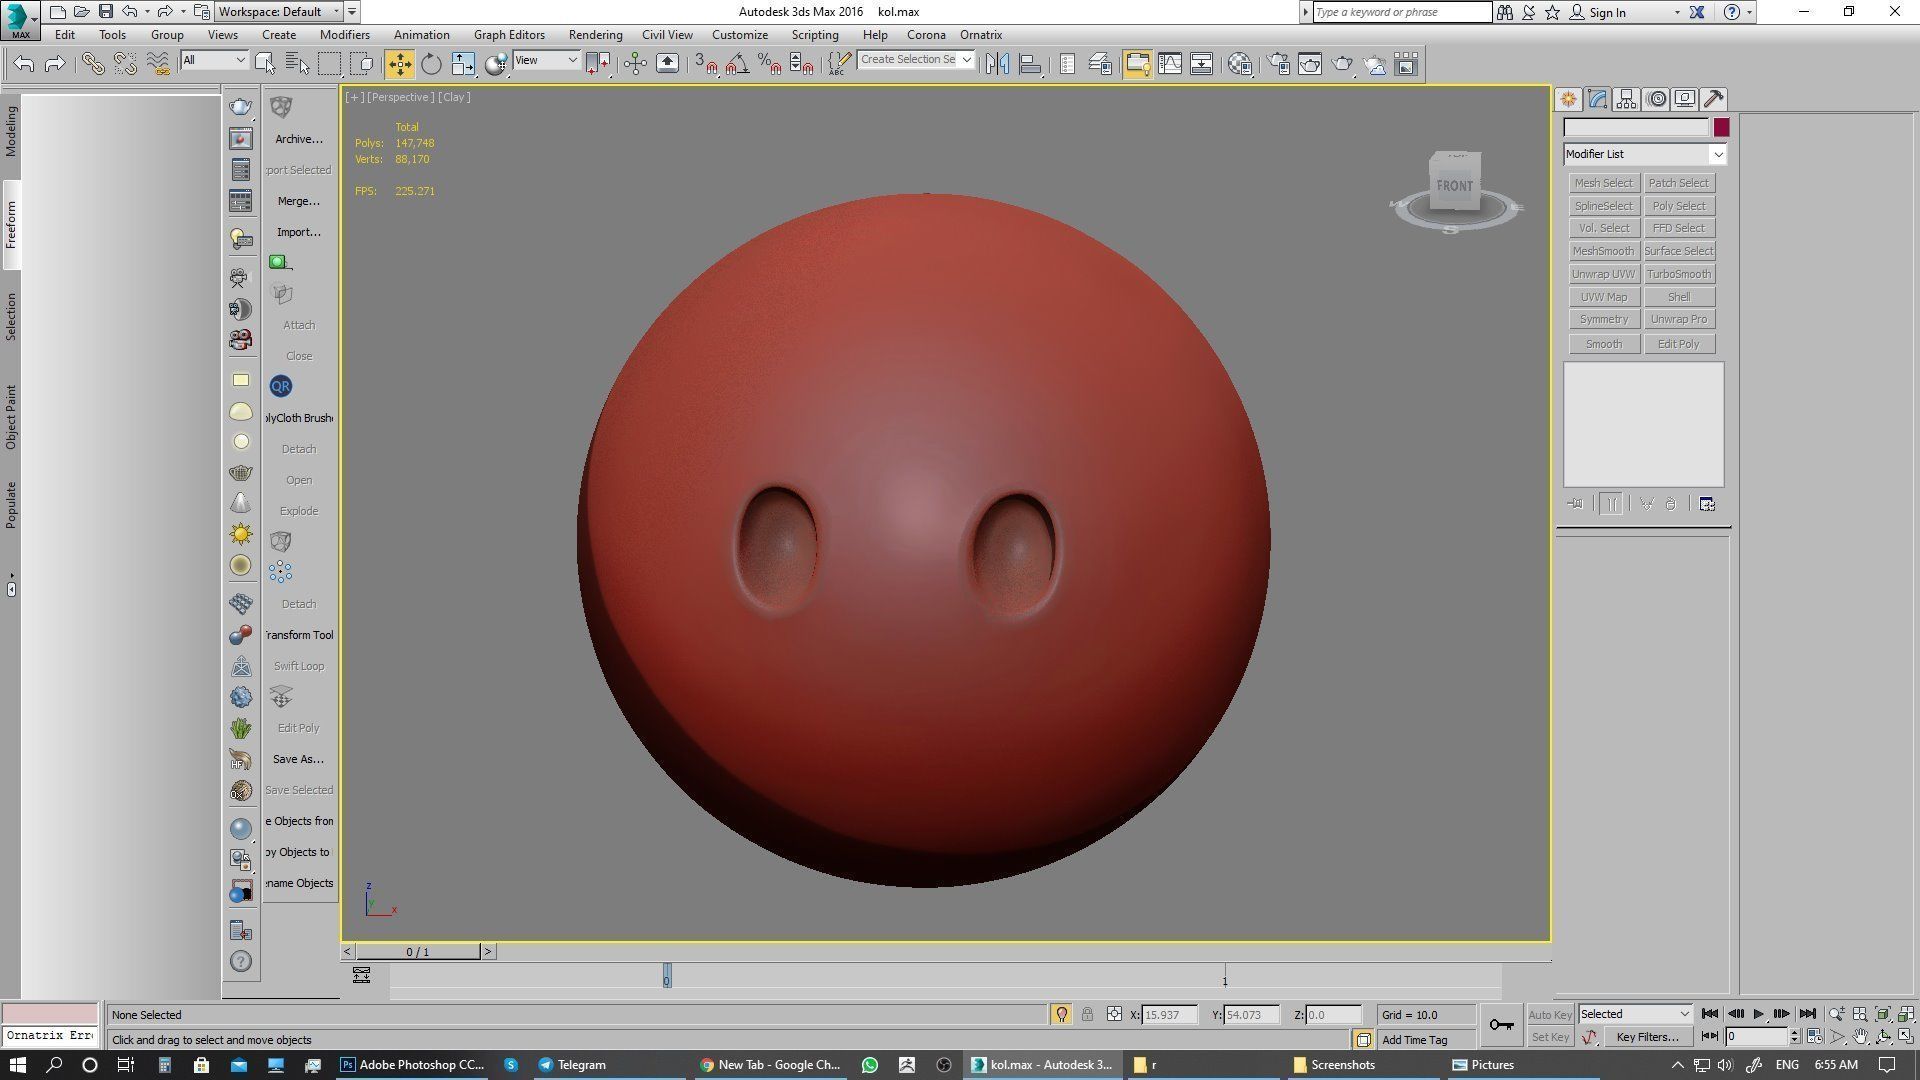This screenshot has height=1080, width=1920.
Task: Open Select by Name list icon
Action: pyautogui.click(x=297, y=64)
